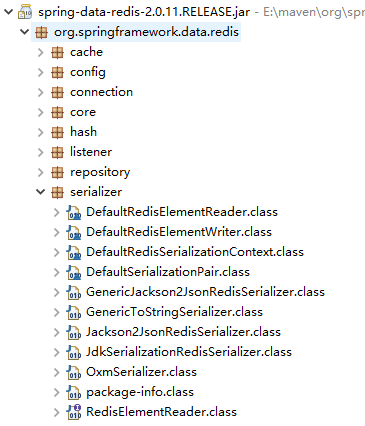The height and width of the screenshot is (426, 365).
Task: Click the spring-data-redis jar file icon
Action: point(25,12)
